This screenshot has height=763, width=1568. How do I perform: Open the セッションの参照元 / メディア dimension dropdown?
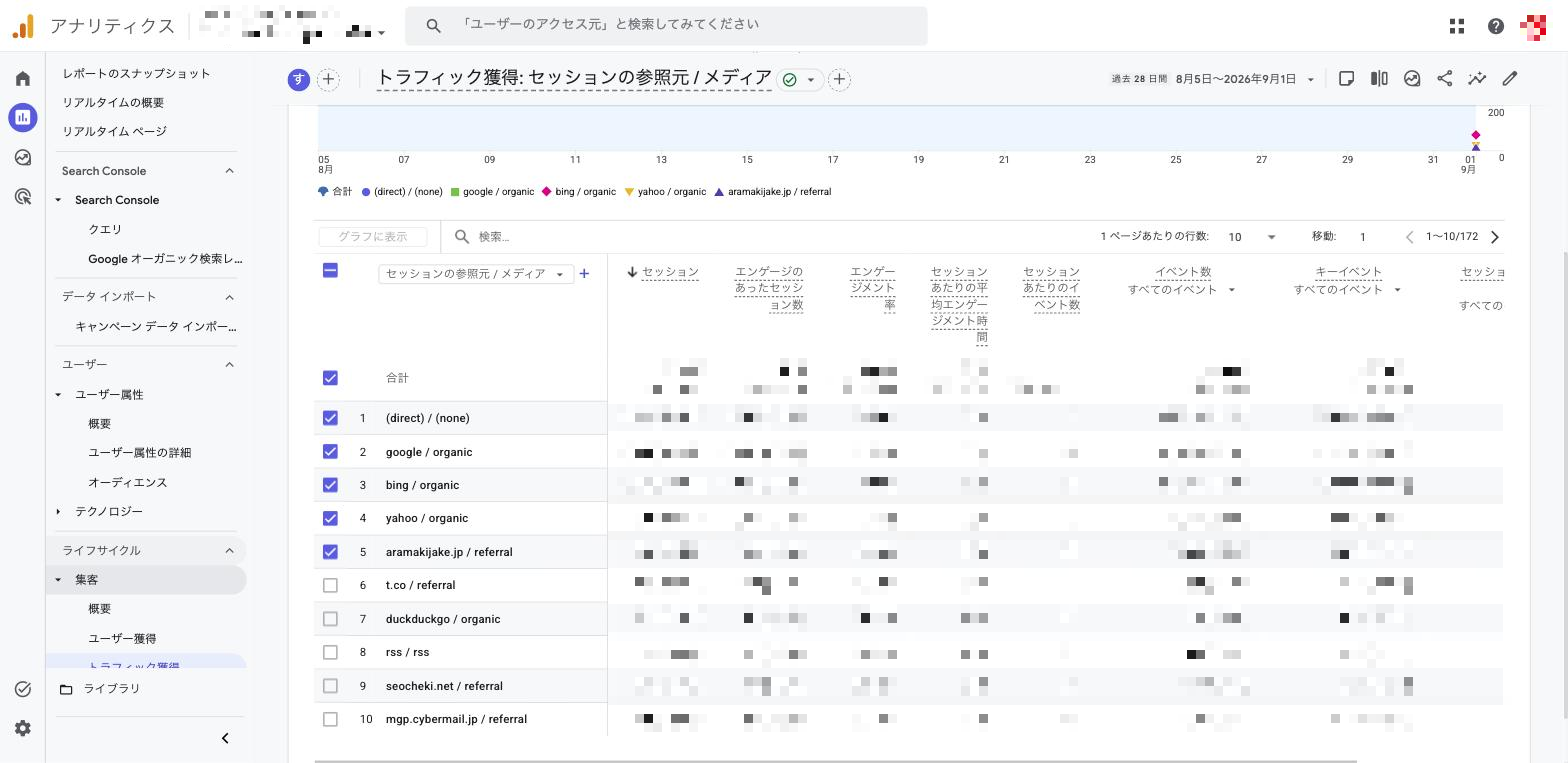pos(475,273)
